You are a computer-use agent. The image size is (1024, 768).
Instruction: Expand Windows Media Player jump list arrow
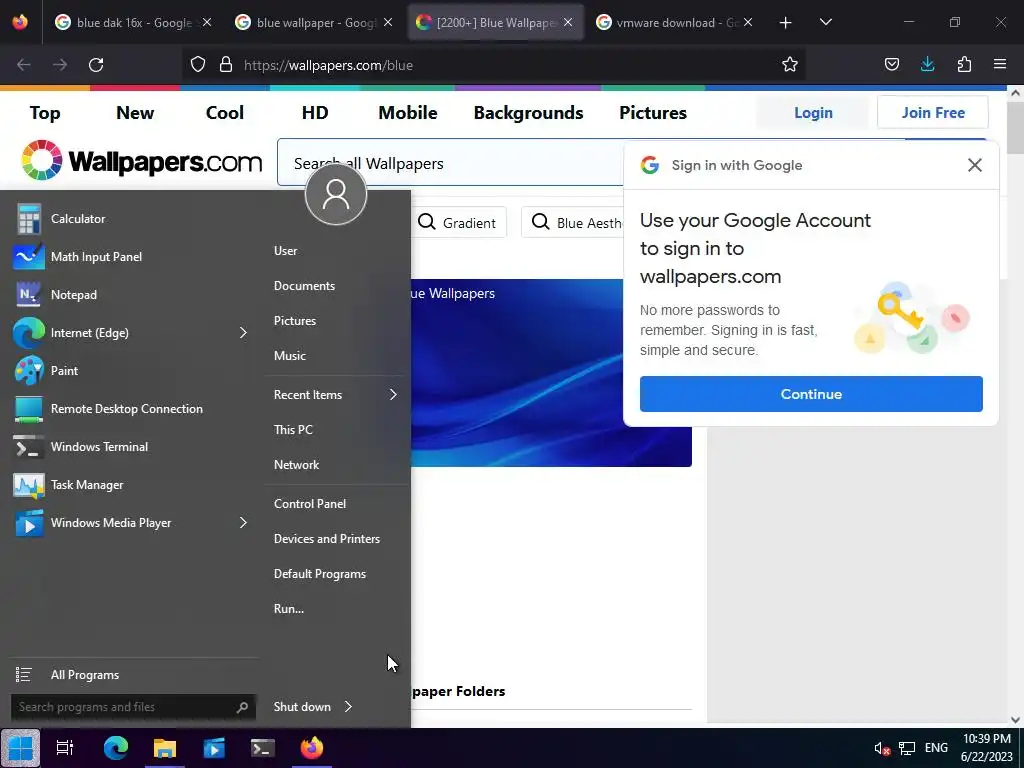coord(243,522)
